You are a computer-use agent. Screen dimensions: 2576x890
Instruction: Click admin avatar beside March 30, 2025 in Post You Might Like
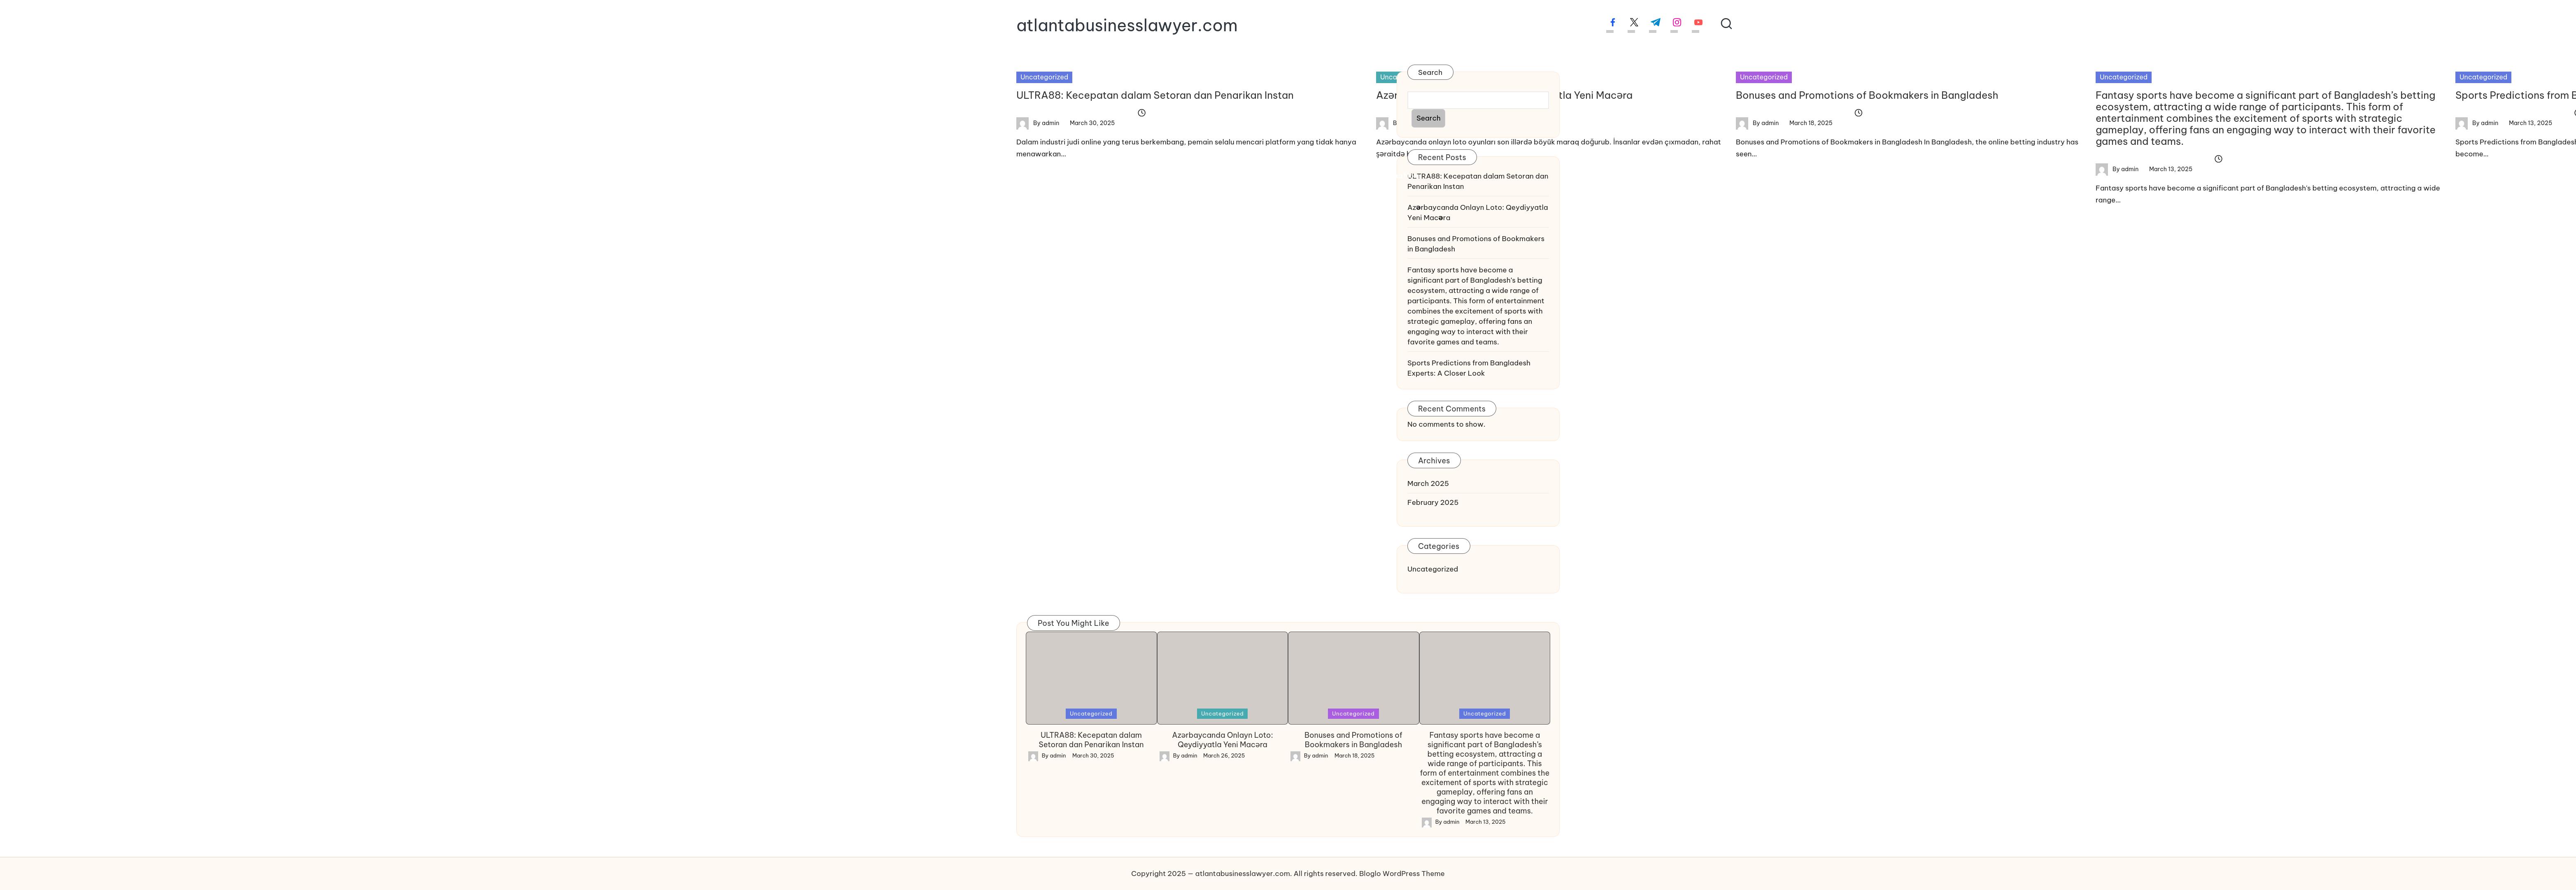coord(1033,757)
